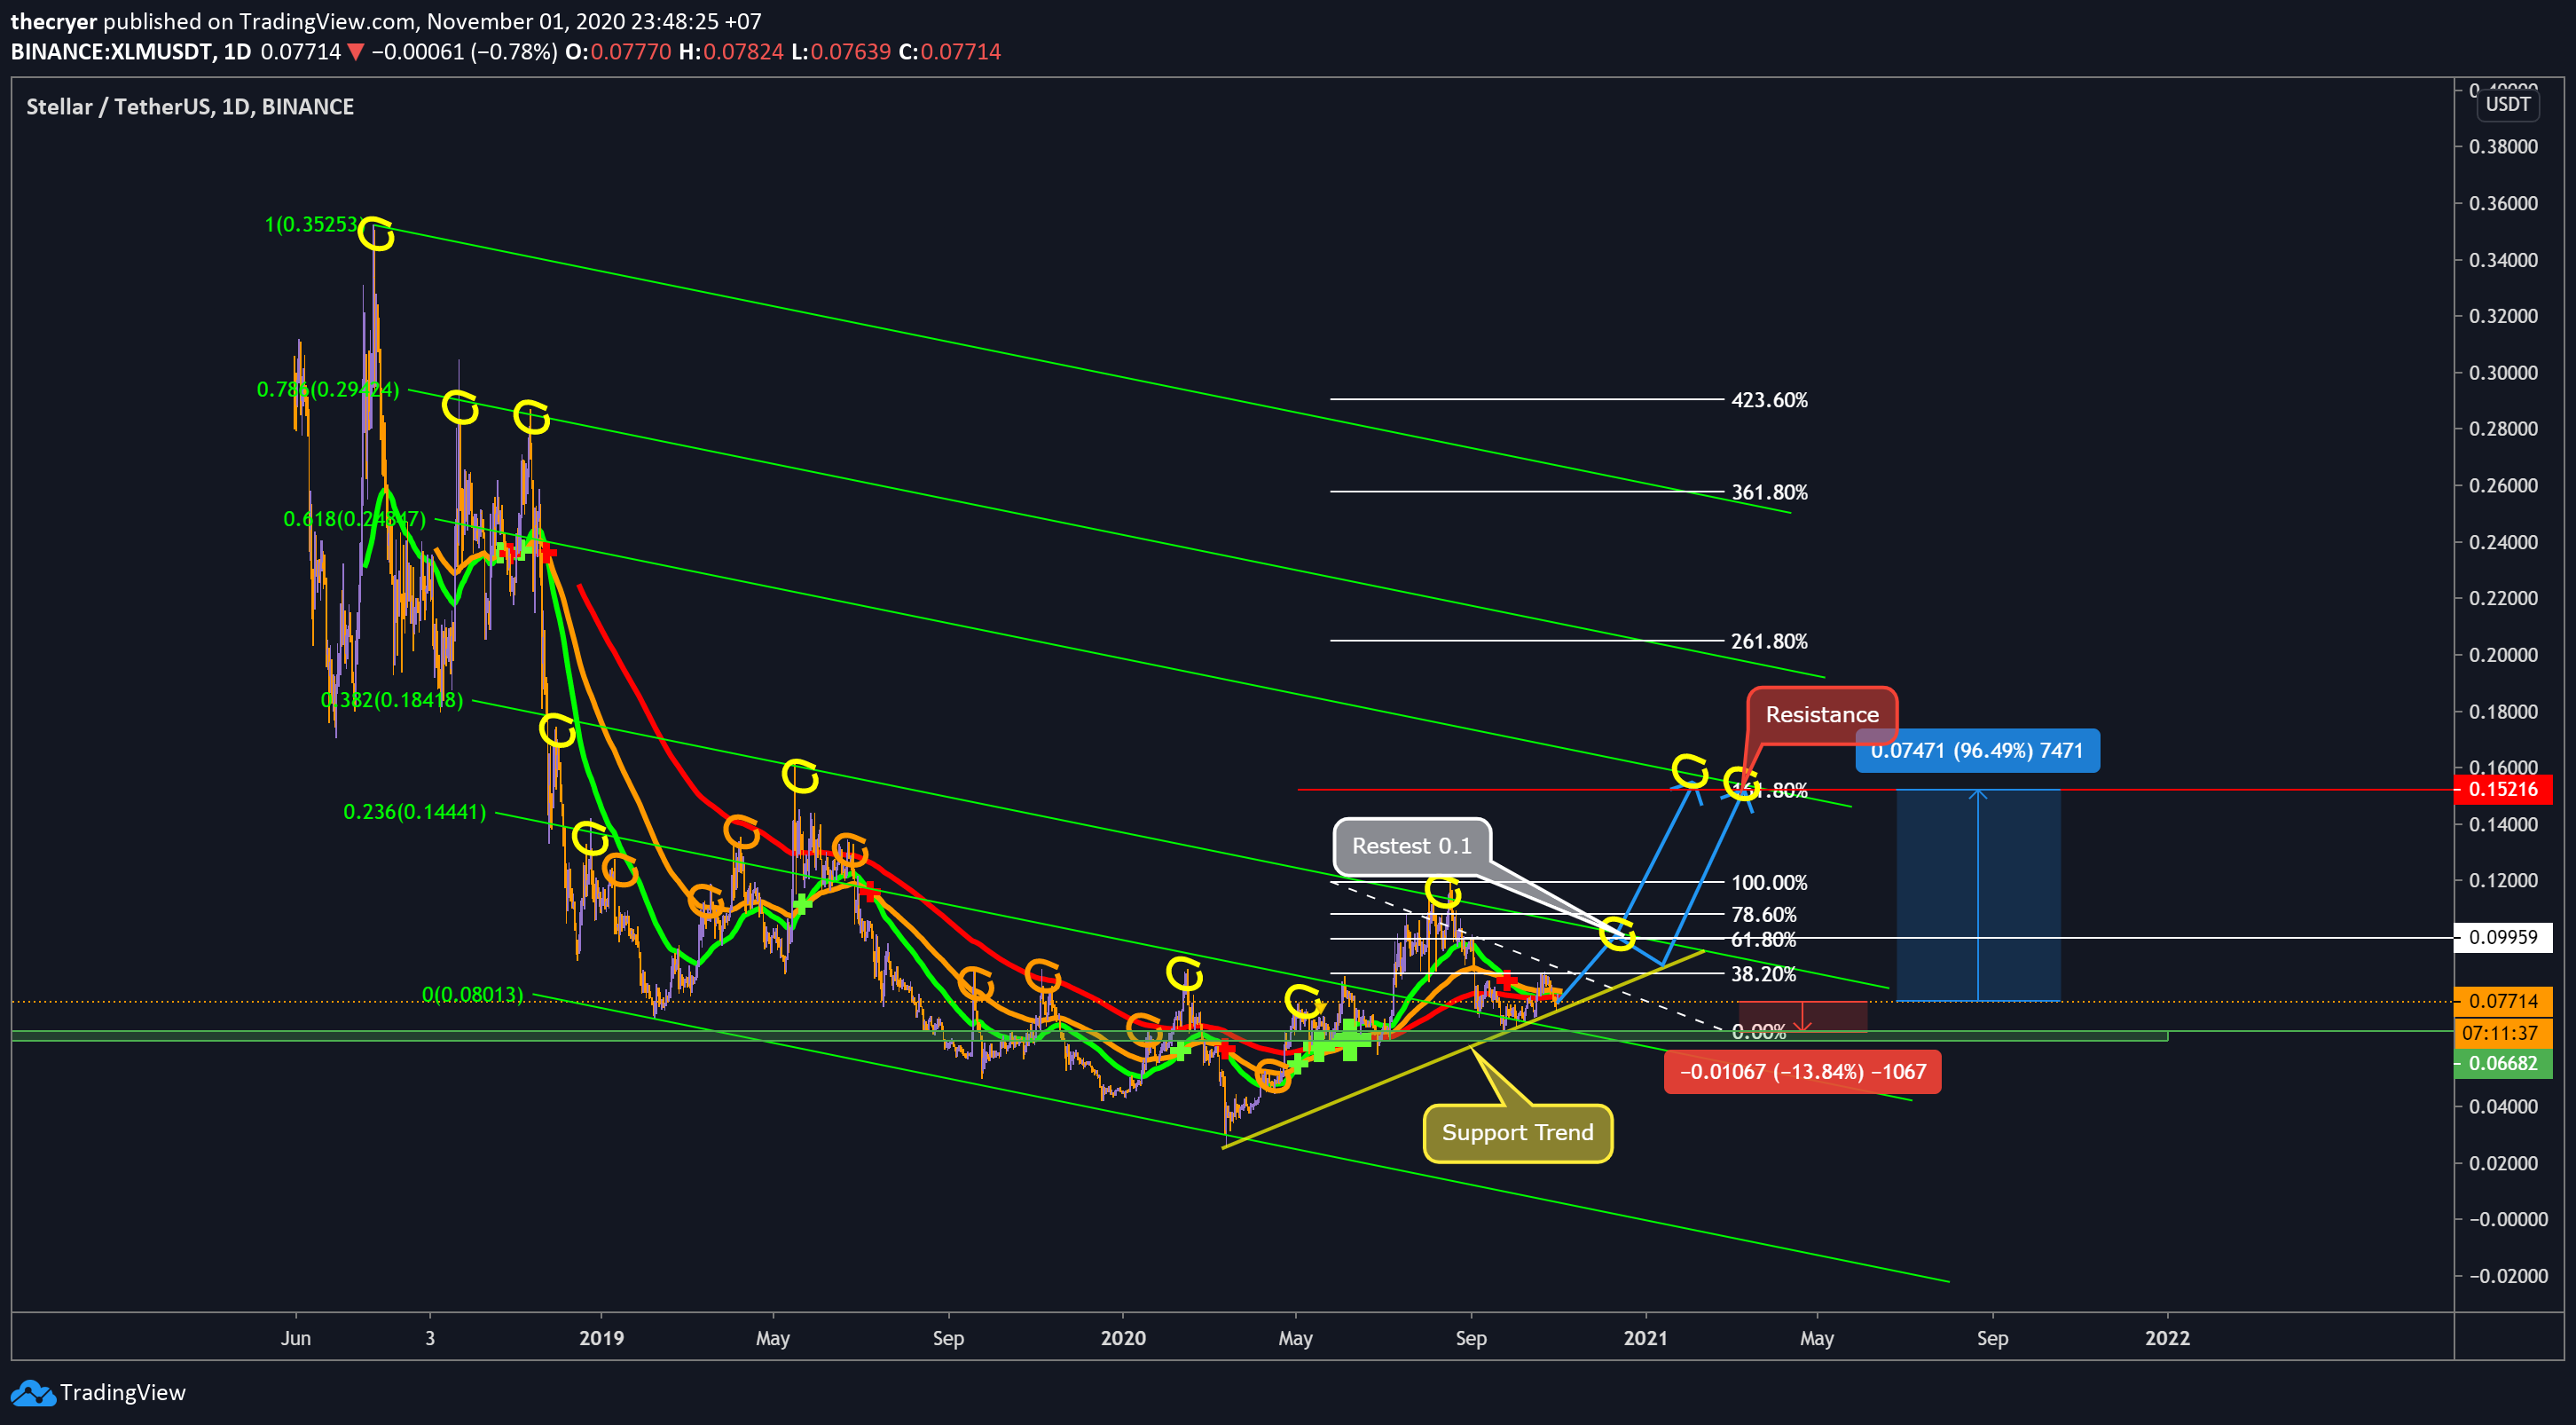Click the 1(0.35253) channel level label
2576x1425 pixels.
pyautogui.click(x=313, y=224)
